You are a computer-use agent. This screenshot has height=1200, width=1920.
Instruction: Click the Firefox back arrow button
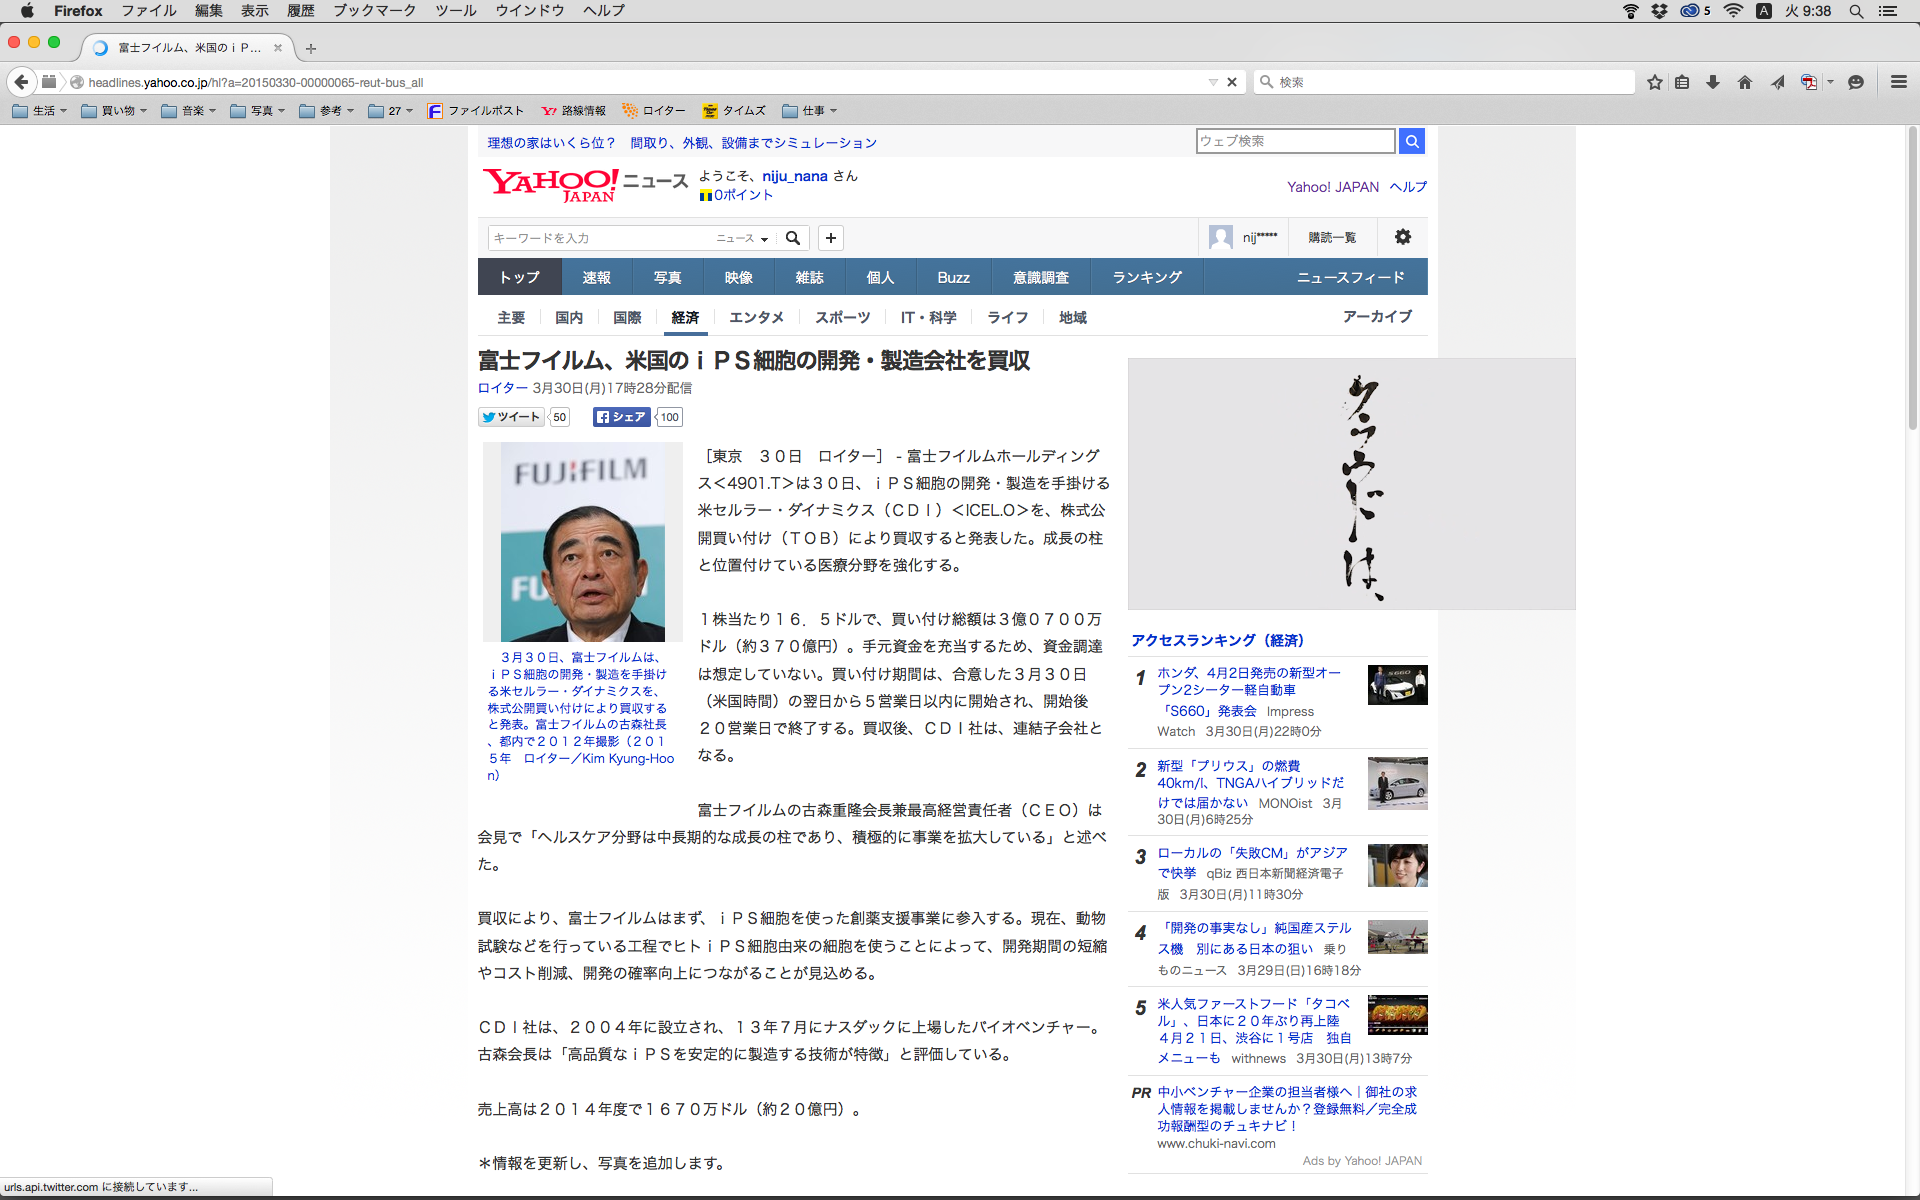(21, 82)
